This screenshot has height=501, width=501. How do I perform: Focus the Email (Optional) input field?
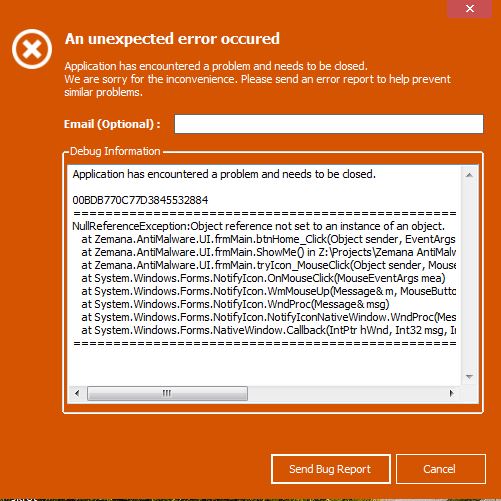point(329,124)
